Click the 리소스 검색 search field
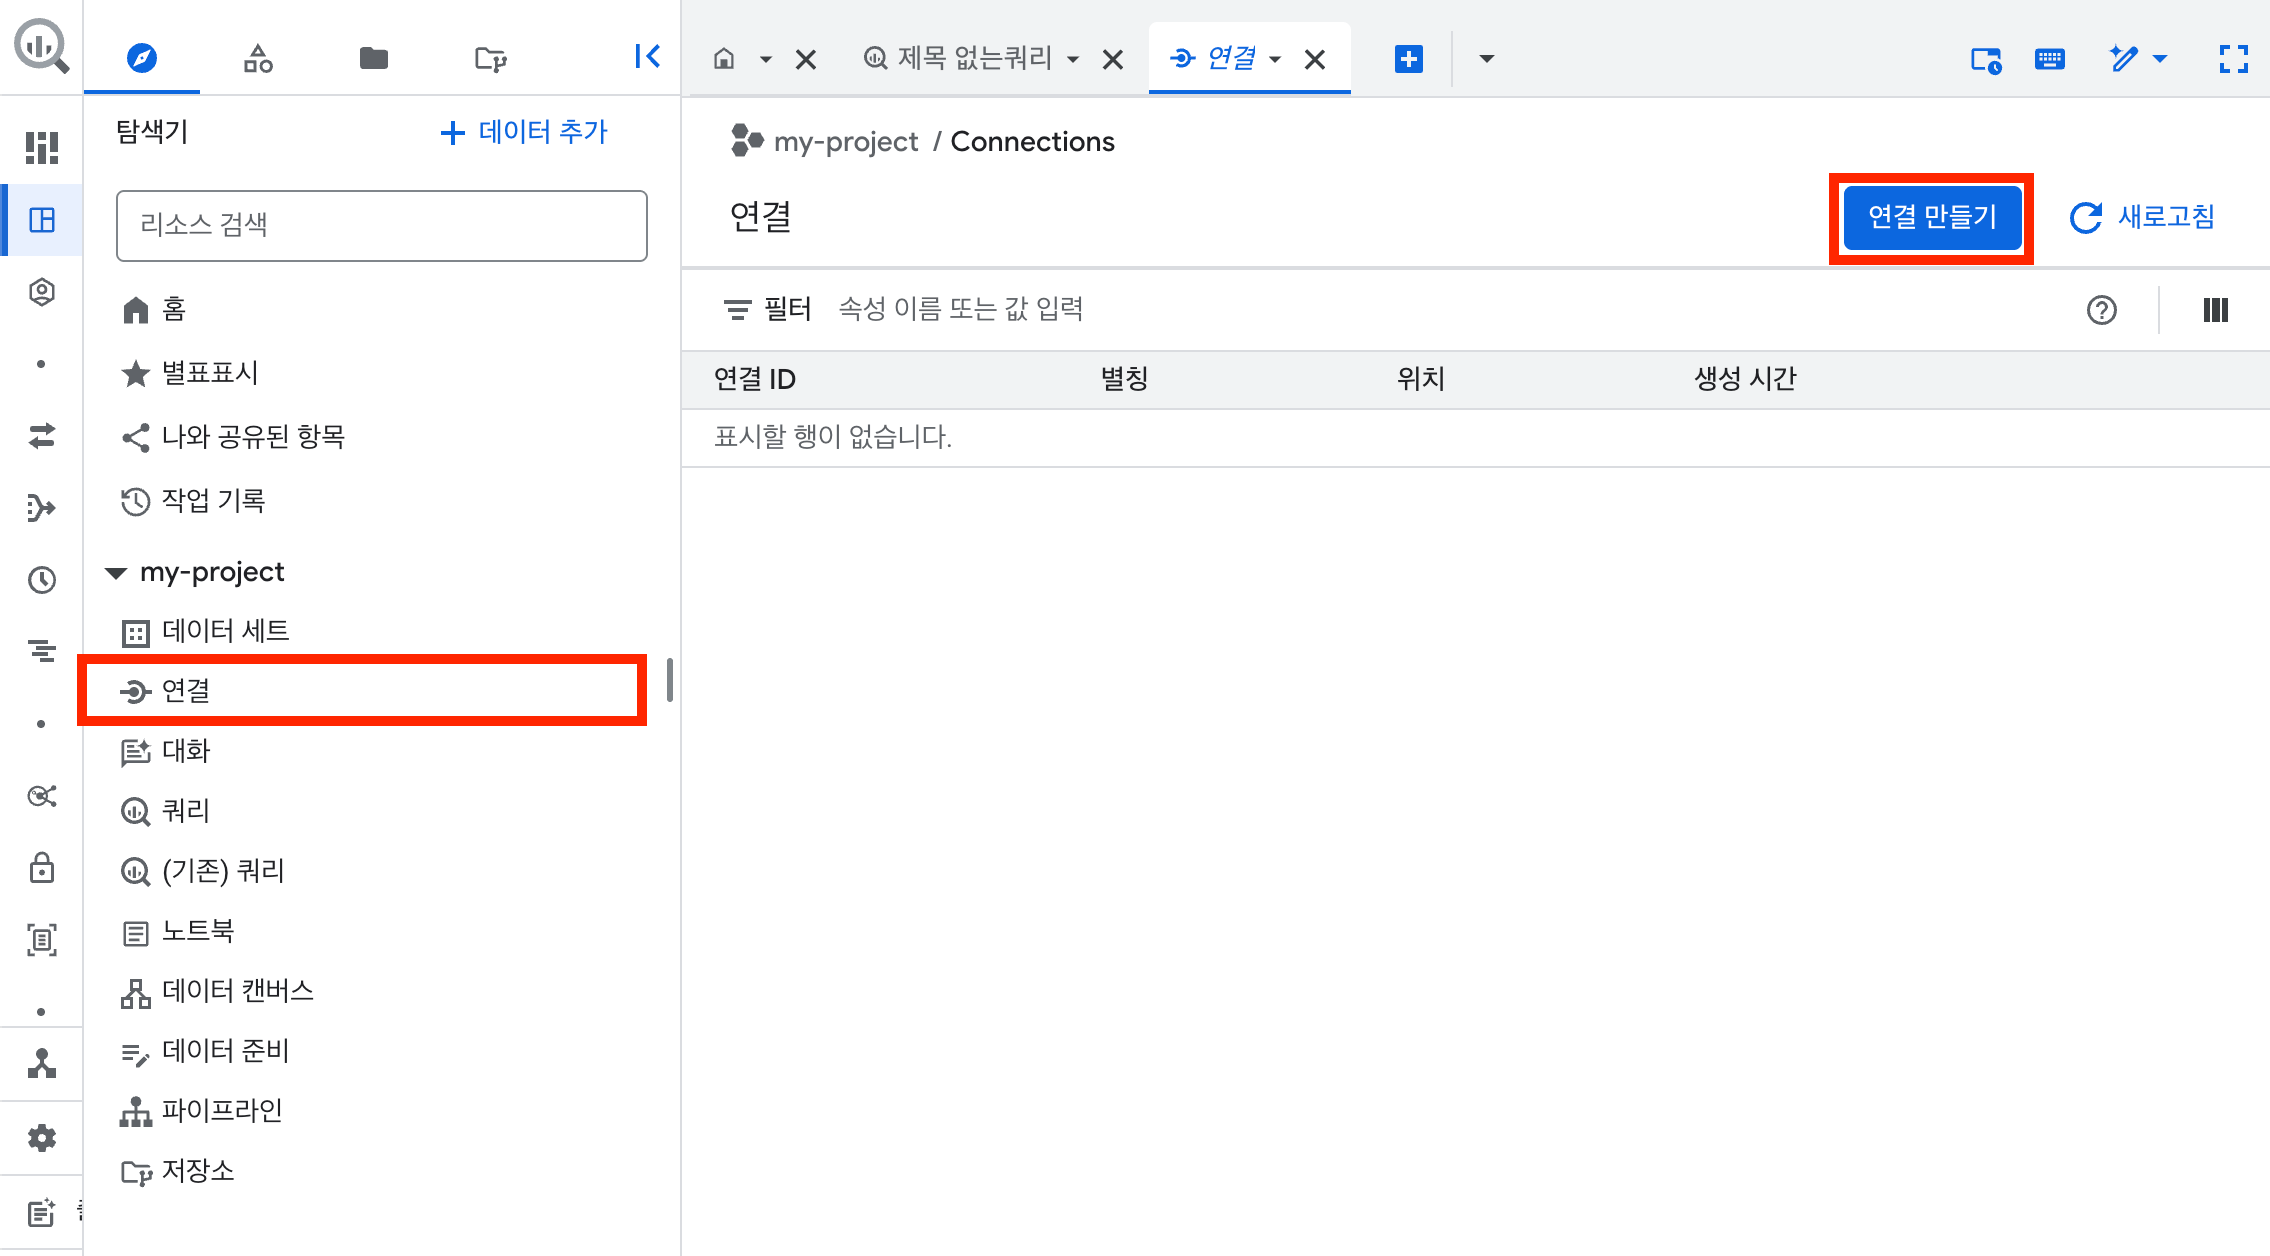 click(380, 225)
